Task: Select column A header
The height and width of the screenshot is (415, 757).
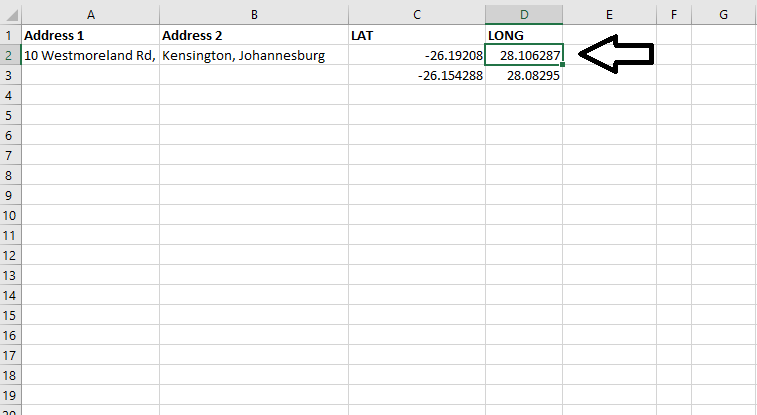Action: pyautogui.click(x=90, y=14)
